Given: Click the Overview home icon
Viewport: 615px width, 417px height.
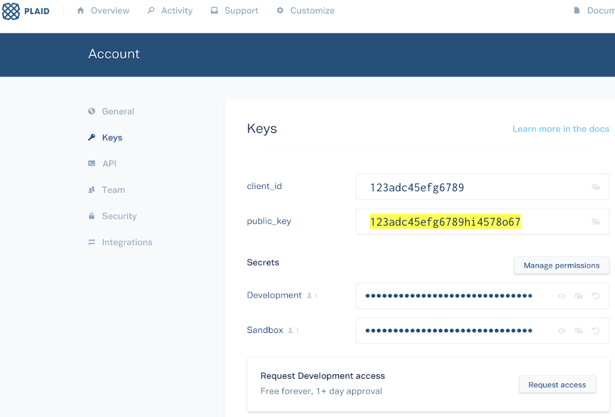Looking at the screenshot, I should (x=81, y=11).
